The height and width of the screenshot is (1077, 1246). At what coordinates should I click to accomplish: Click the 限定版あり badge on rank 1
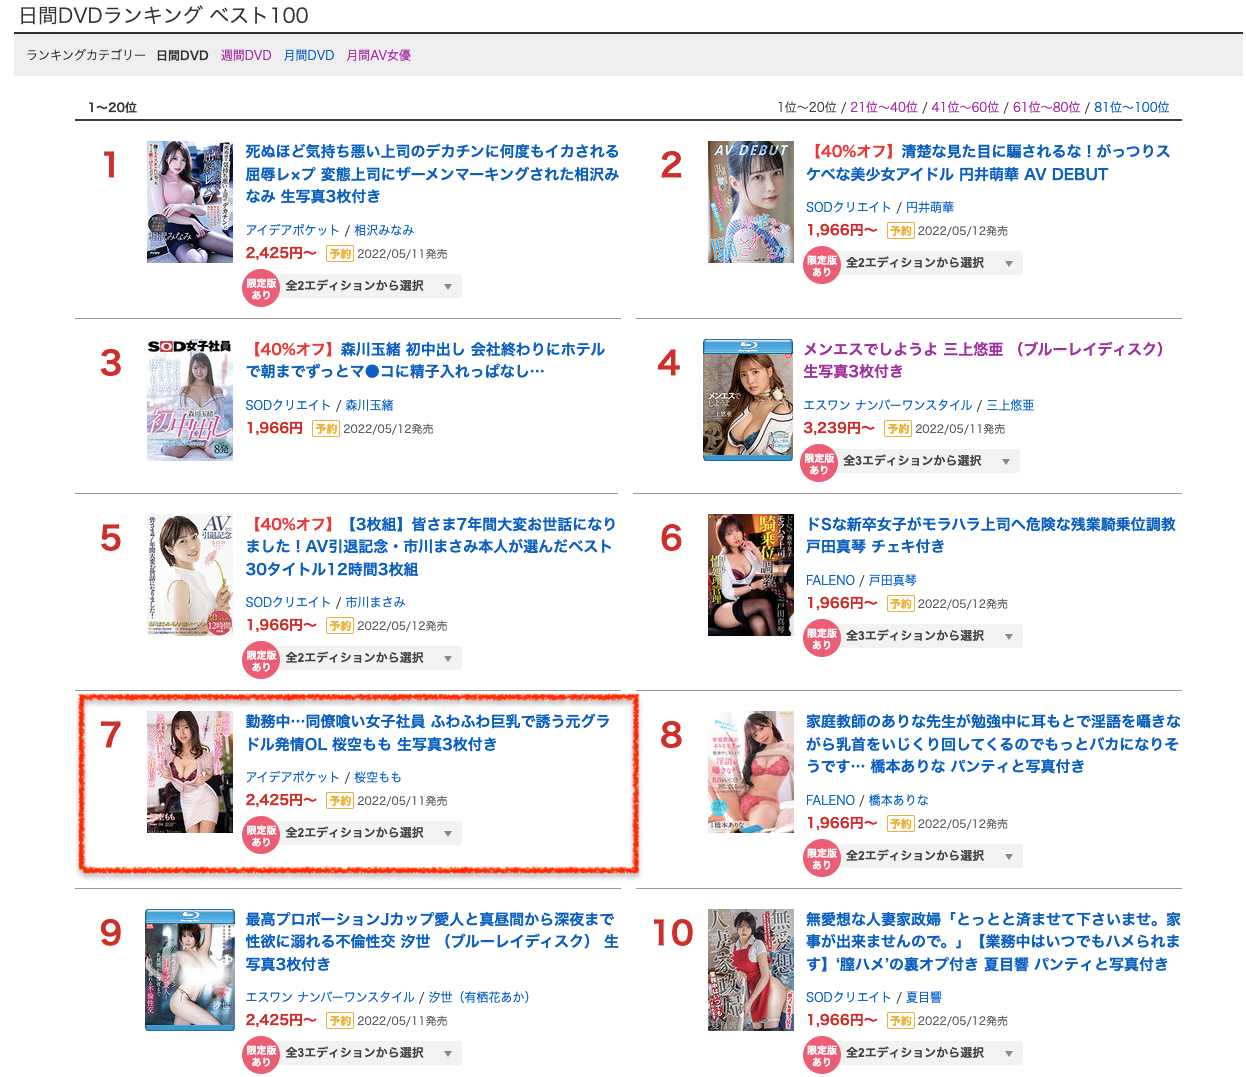point(261,289)
